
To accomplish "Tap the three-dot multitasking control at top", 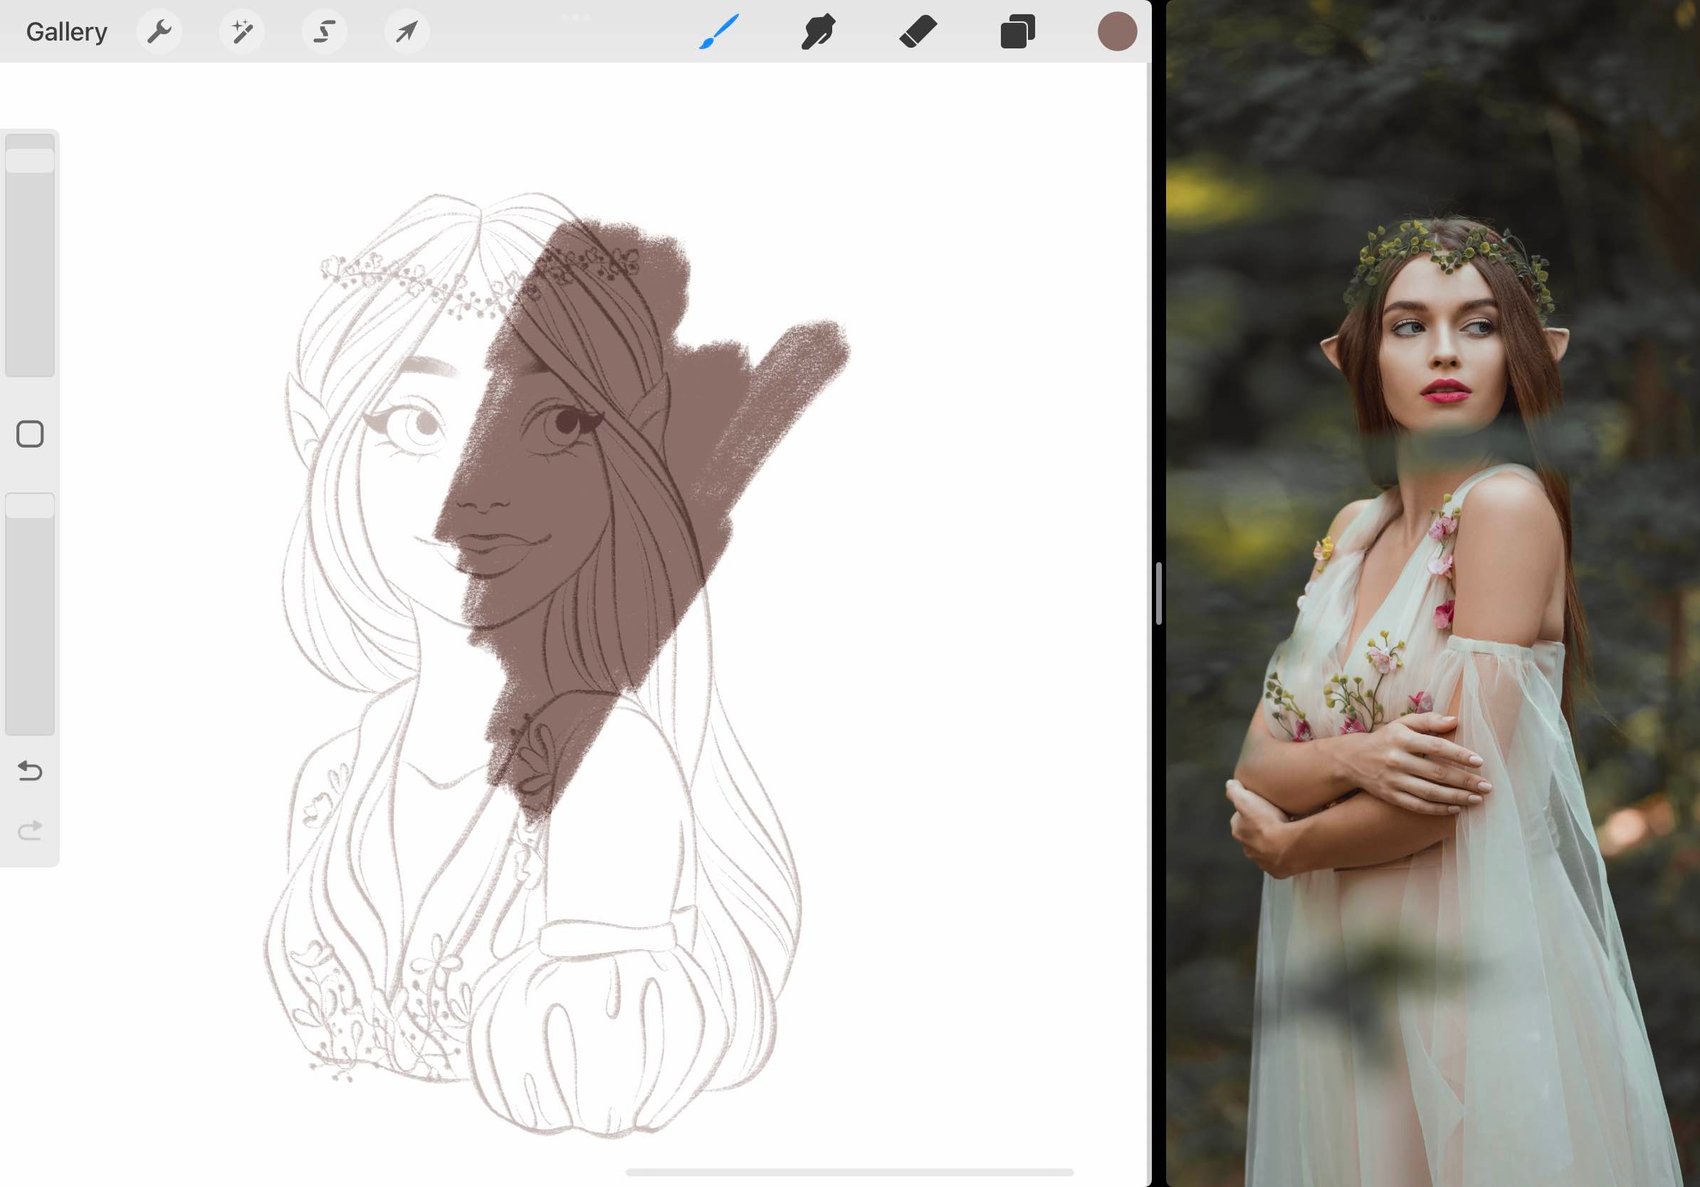I will tap(576, 16).
